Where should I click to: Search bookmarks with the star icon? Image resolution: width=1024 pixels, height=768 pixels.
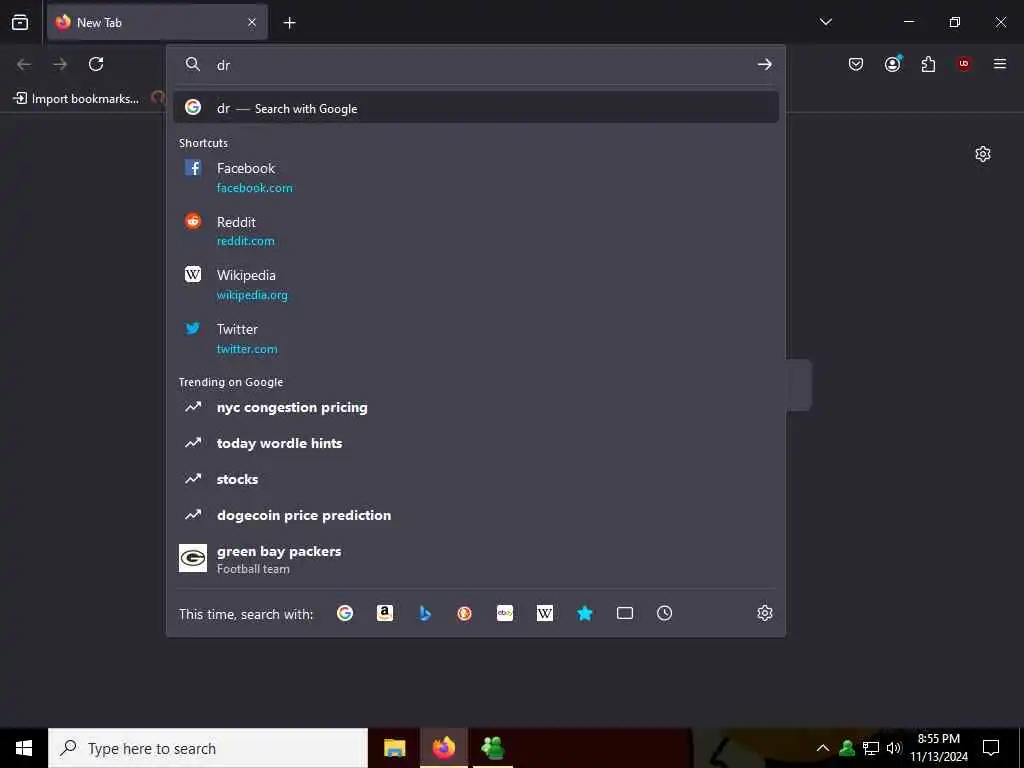click(x=584, y=613)
